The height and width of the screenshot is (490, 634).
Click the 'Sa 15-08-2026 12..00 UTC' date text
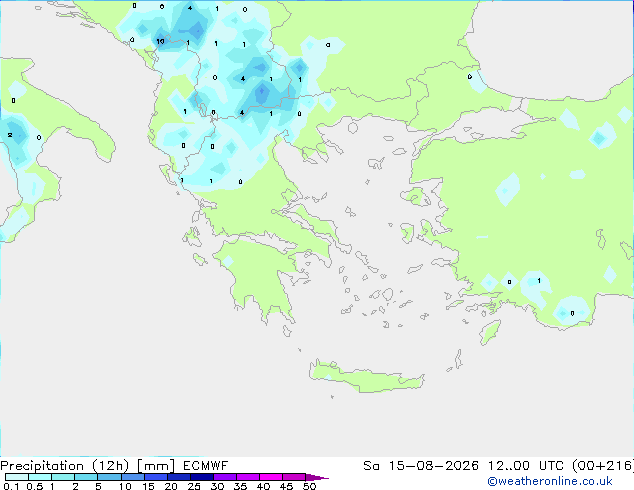[x=465, y=466]
